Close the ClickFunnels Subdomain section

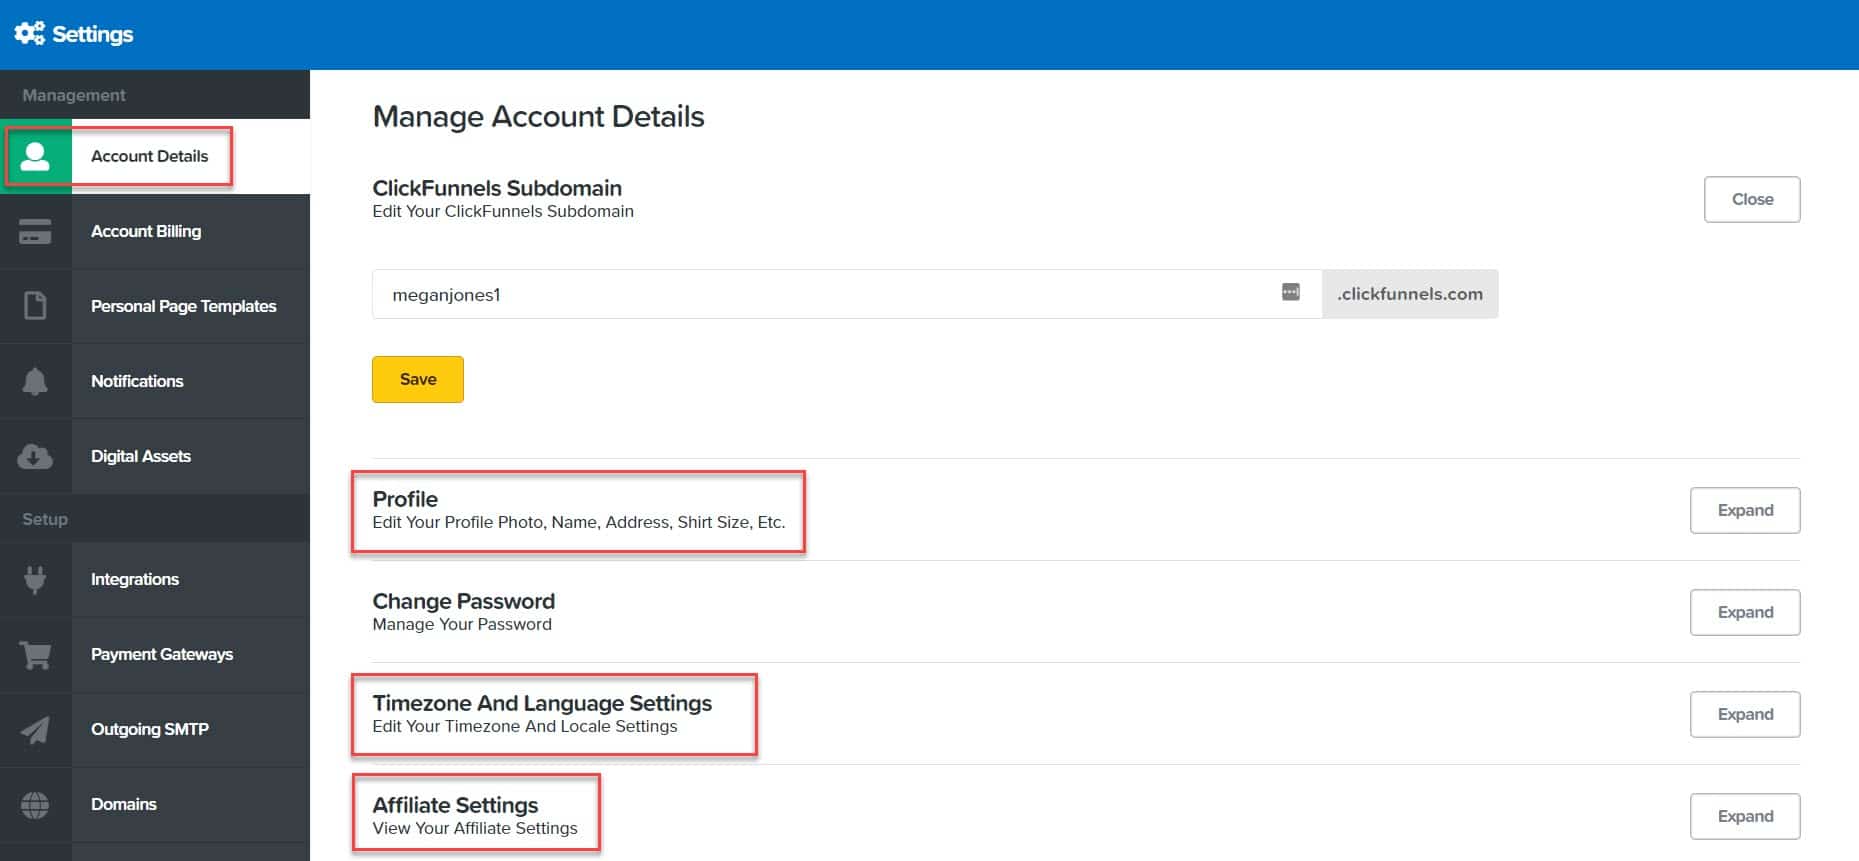1752,199
